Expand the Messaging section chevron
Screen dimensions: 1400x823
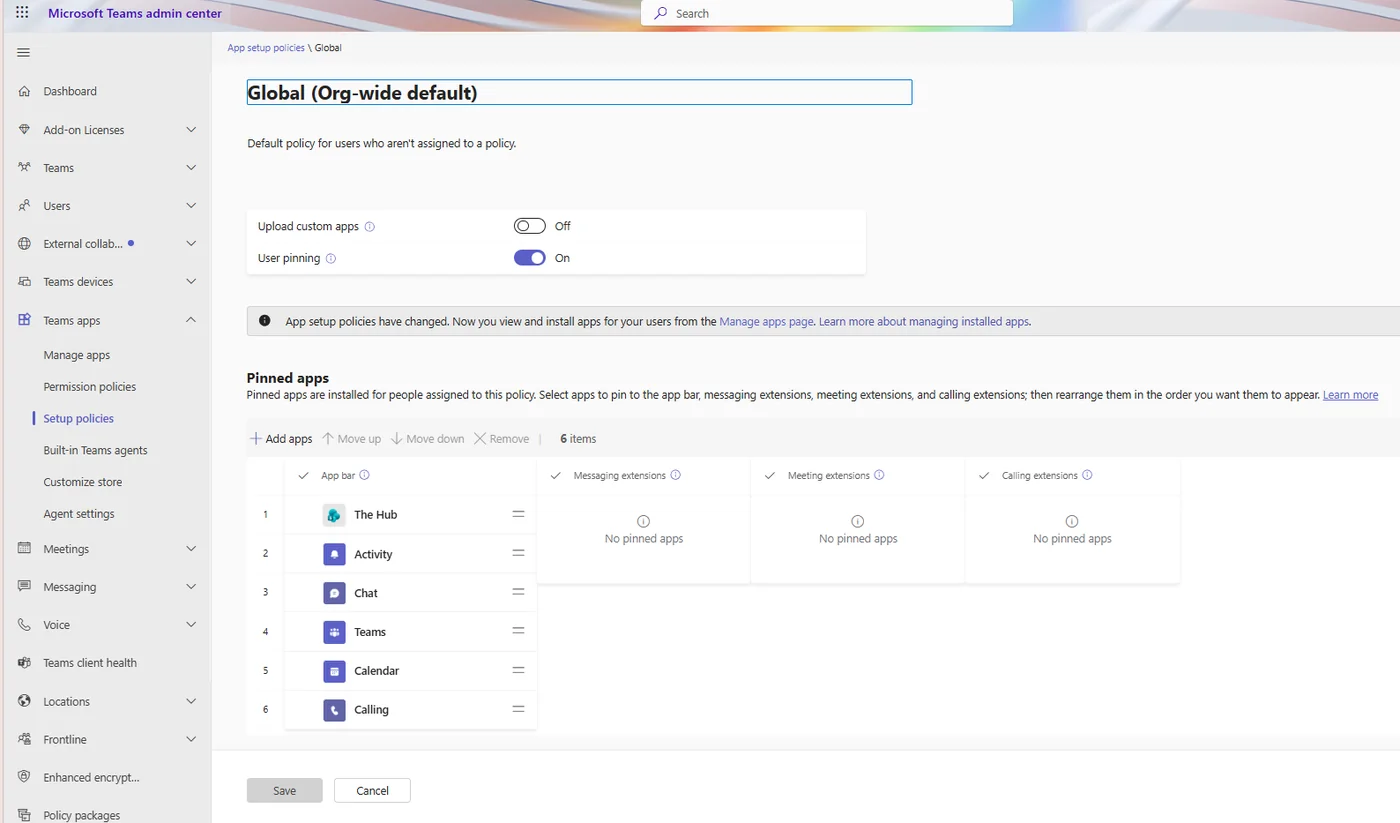click(191, 587)
